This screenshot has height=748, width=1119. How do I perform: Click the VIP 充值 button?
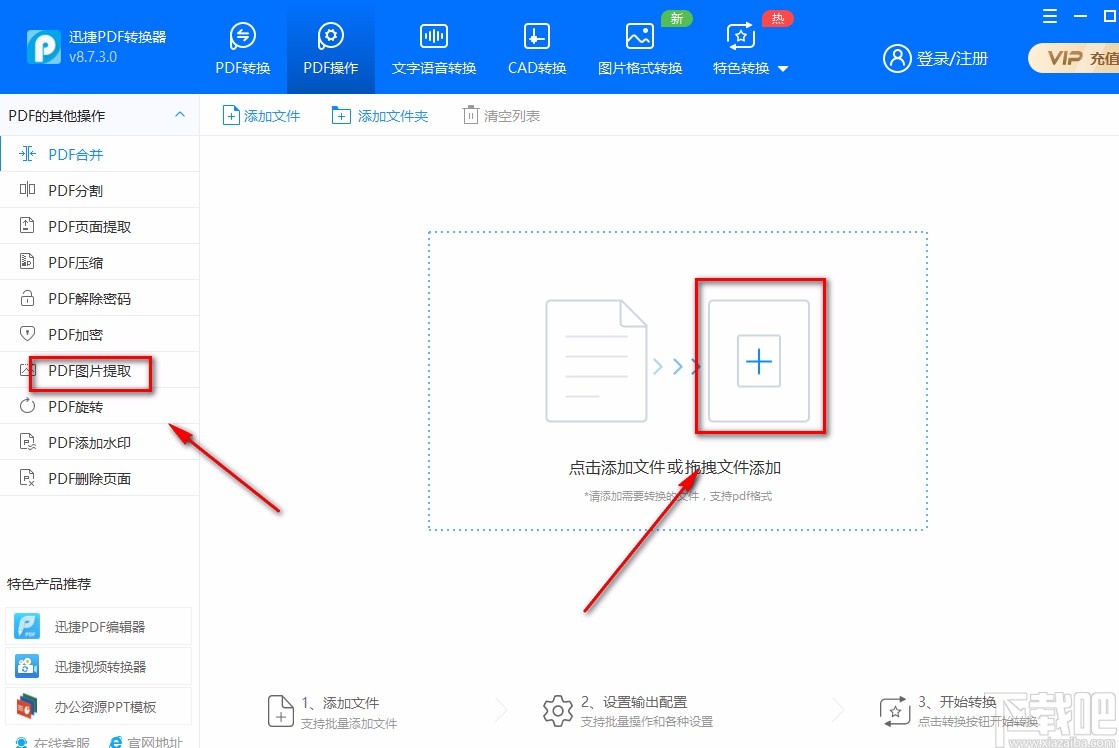coord(1075,59)
